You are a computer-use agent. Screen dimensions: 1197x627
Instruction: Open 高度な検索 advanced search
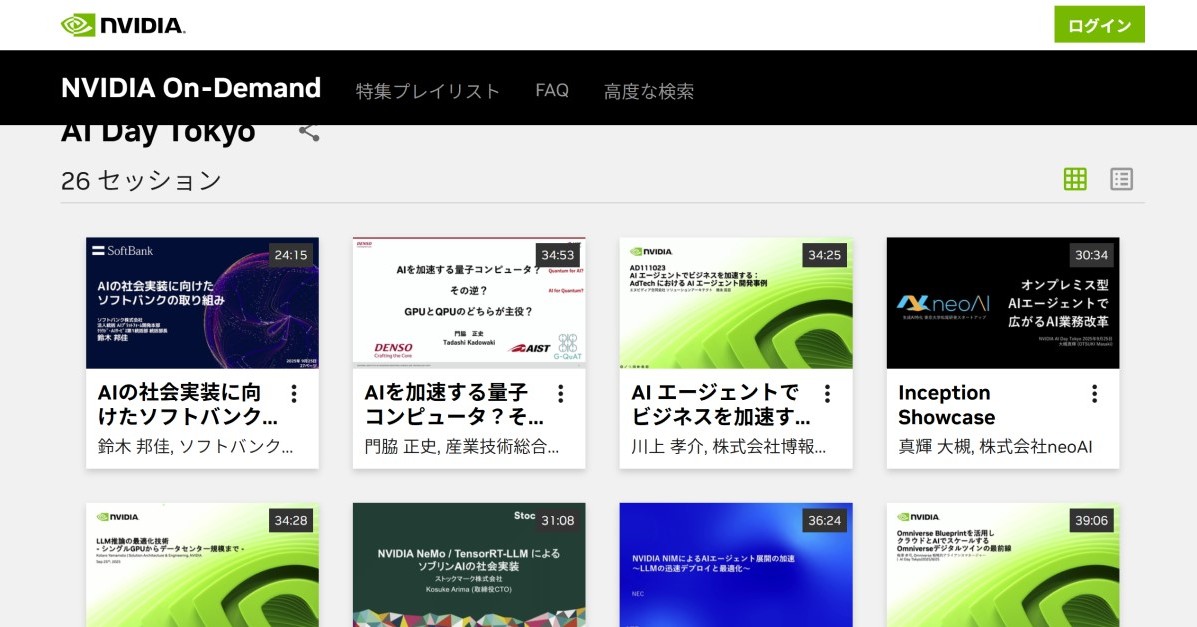coord(648,91)
